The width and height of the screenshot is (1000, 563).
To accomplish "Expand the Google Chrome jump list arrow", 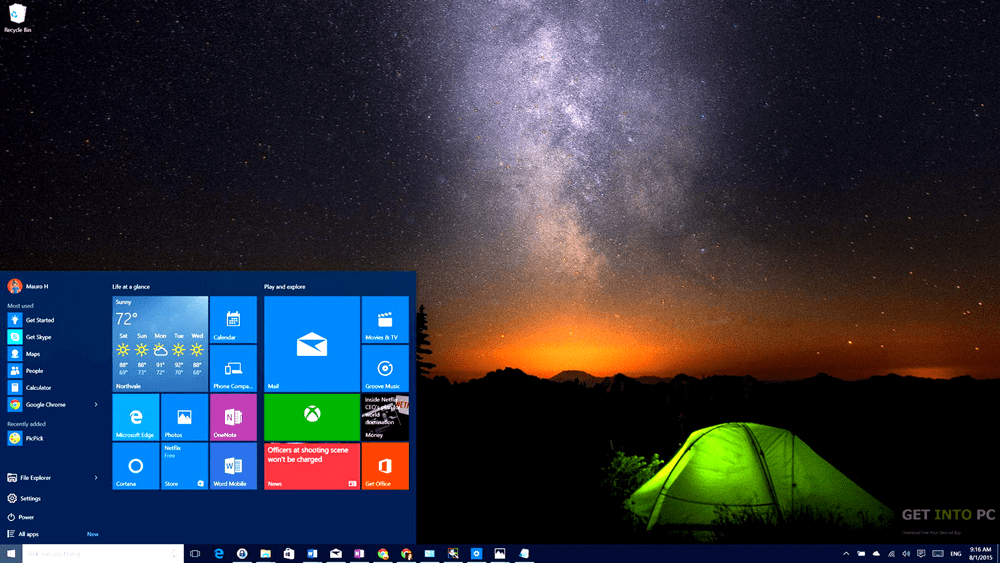I will (x=96, y=404).
